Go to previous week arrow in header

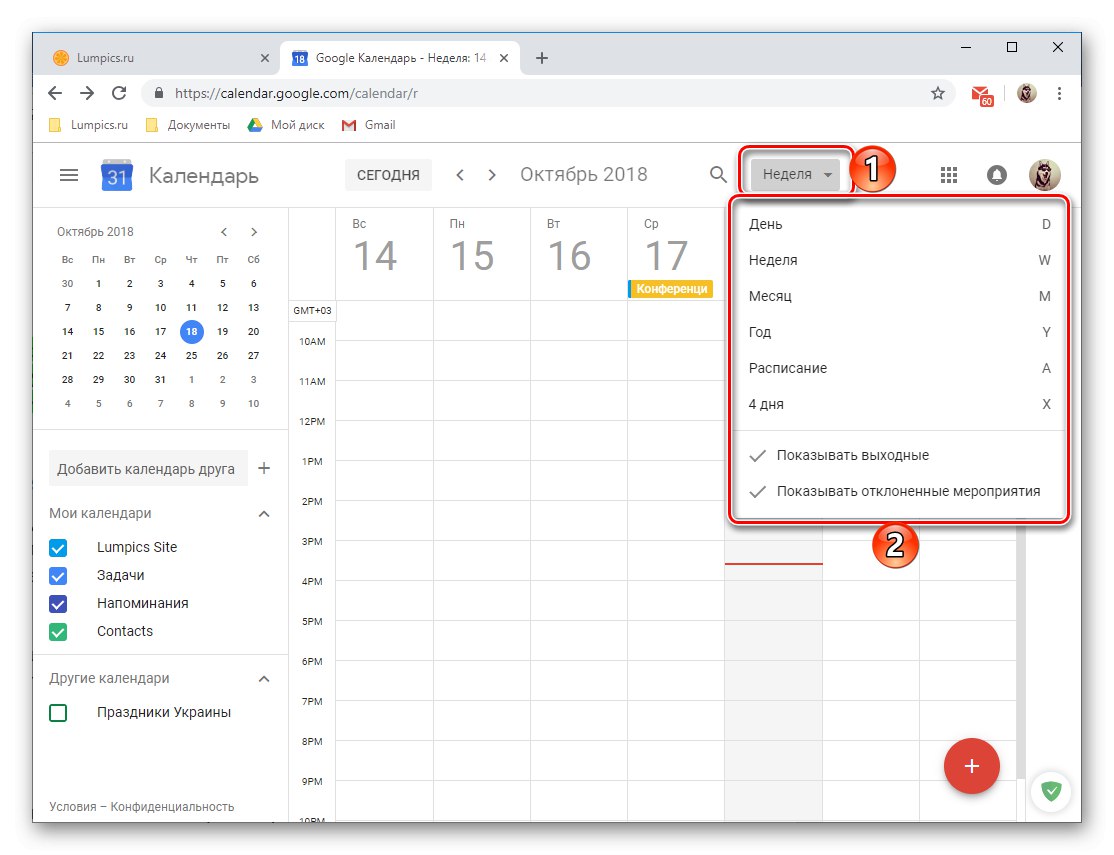(460, 175)
